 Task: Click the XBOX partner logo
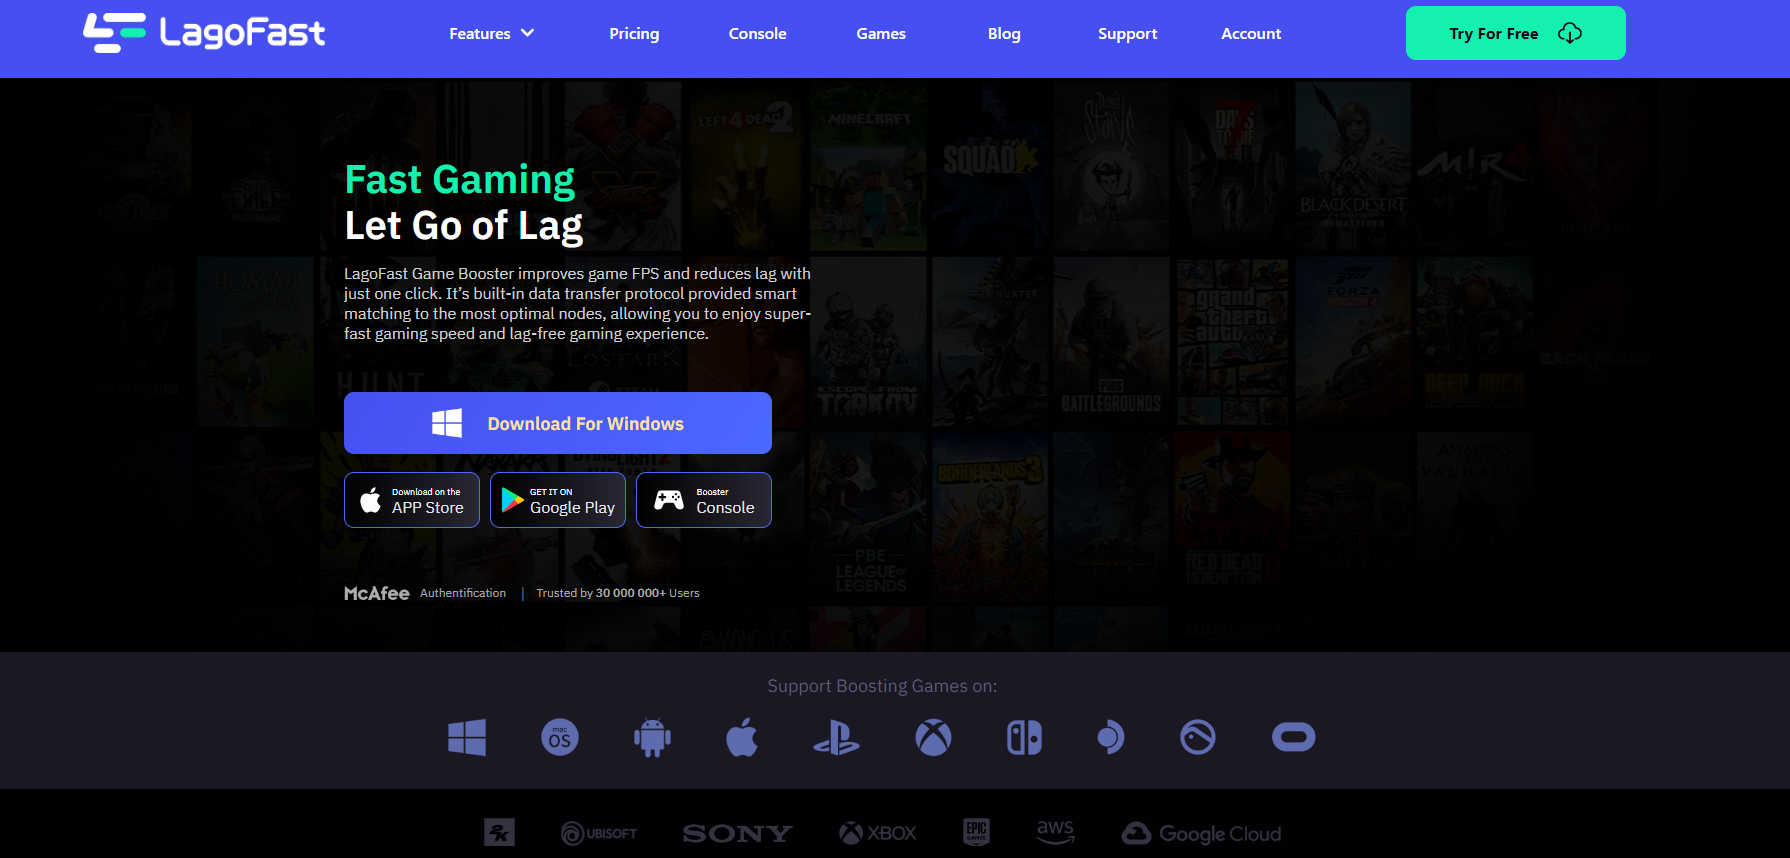[x=878, y=833]
